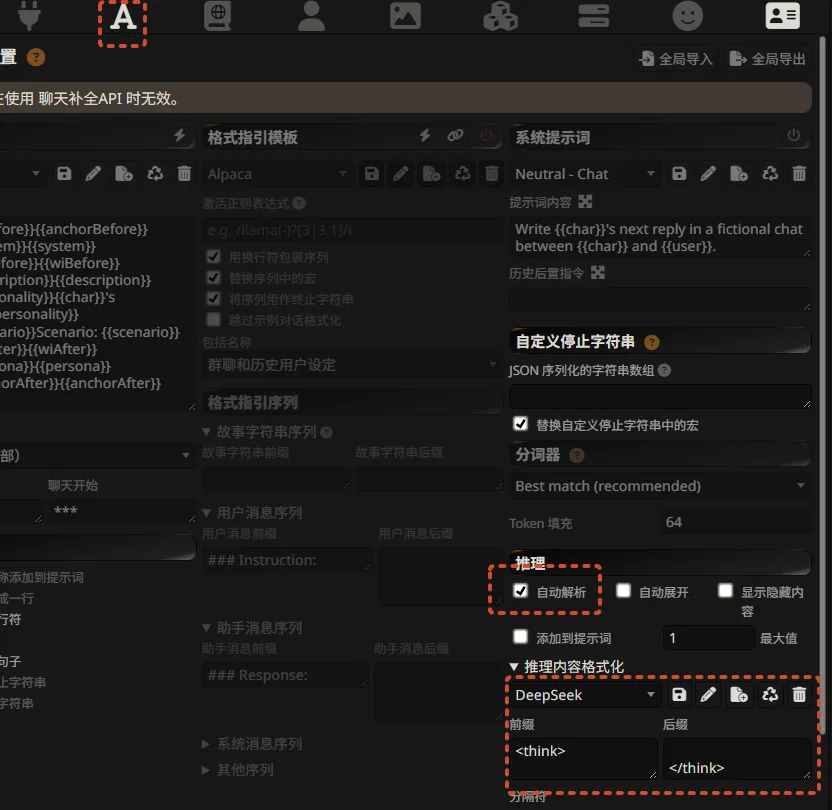Open the Neutral - Chat dropdown
This screenshot has height=810, width=832.
585,174
